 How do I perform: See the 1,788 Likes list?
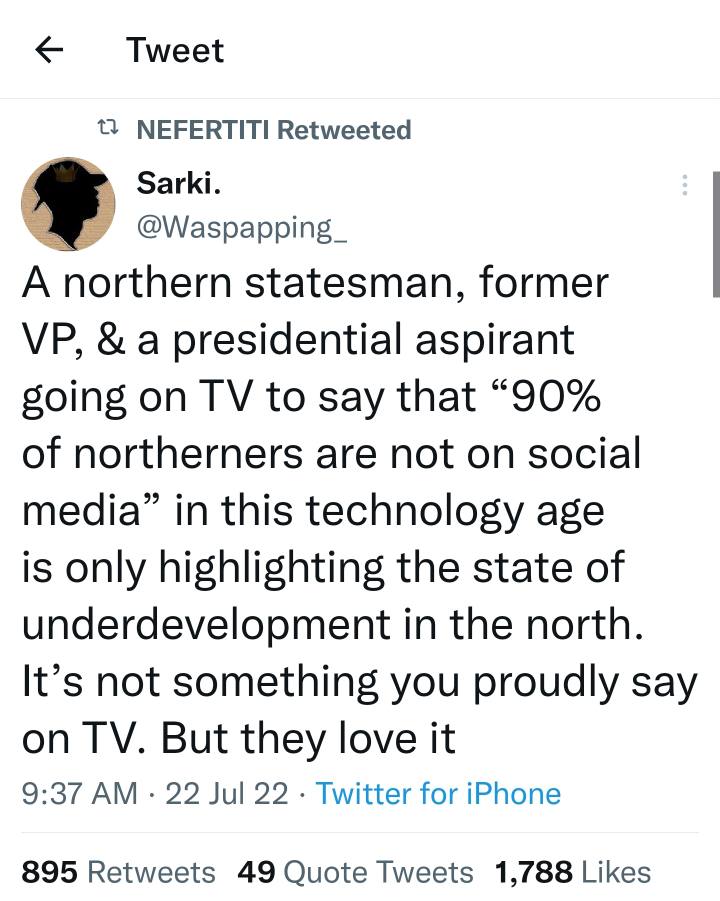click(572, 872)
